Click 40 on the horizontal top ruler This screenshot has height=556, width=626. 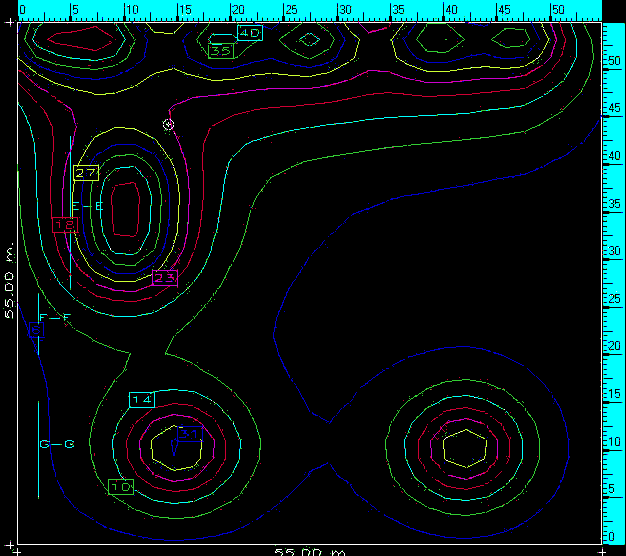point(451,10)
